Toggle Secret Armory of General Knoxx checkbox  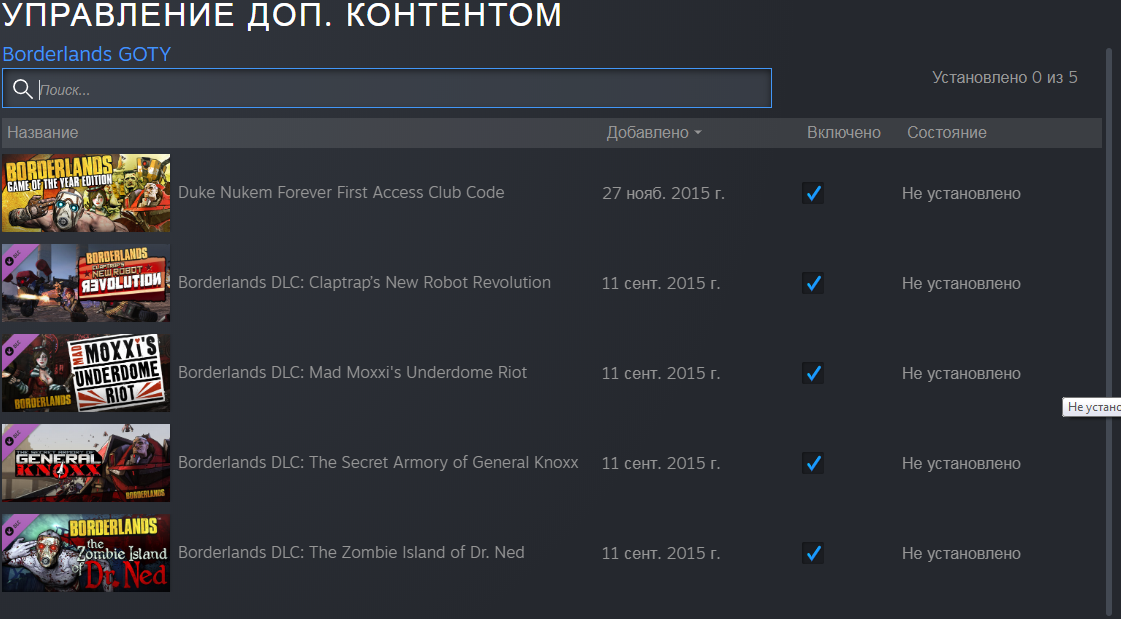click(813, 463)
